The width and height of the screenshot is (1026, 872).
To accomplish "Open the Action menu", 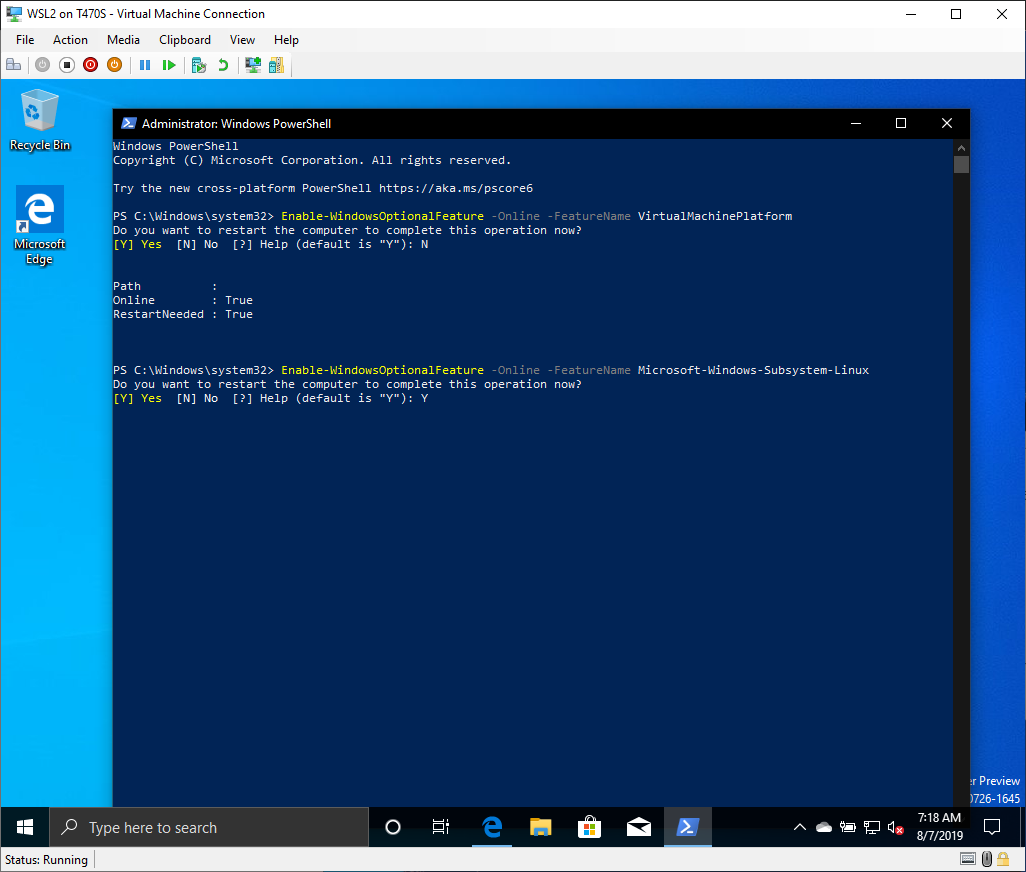I will (x=70, y=40).
